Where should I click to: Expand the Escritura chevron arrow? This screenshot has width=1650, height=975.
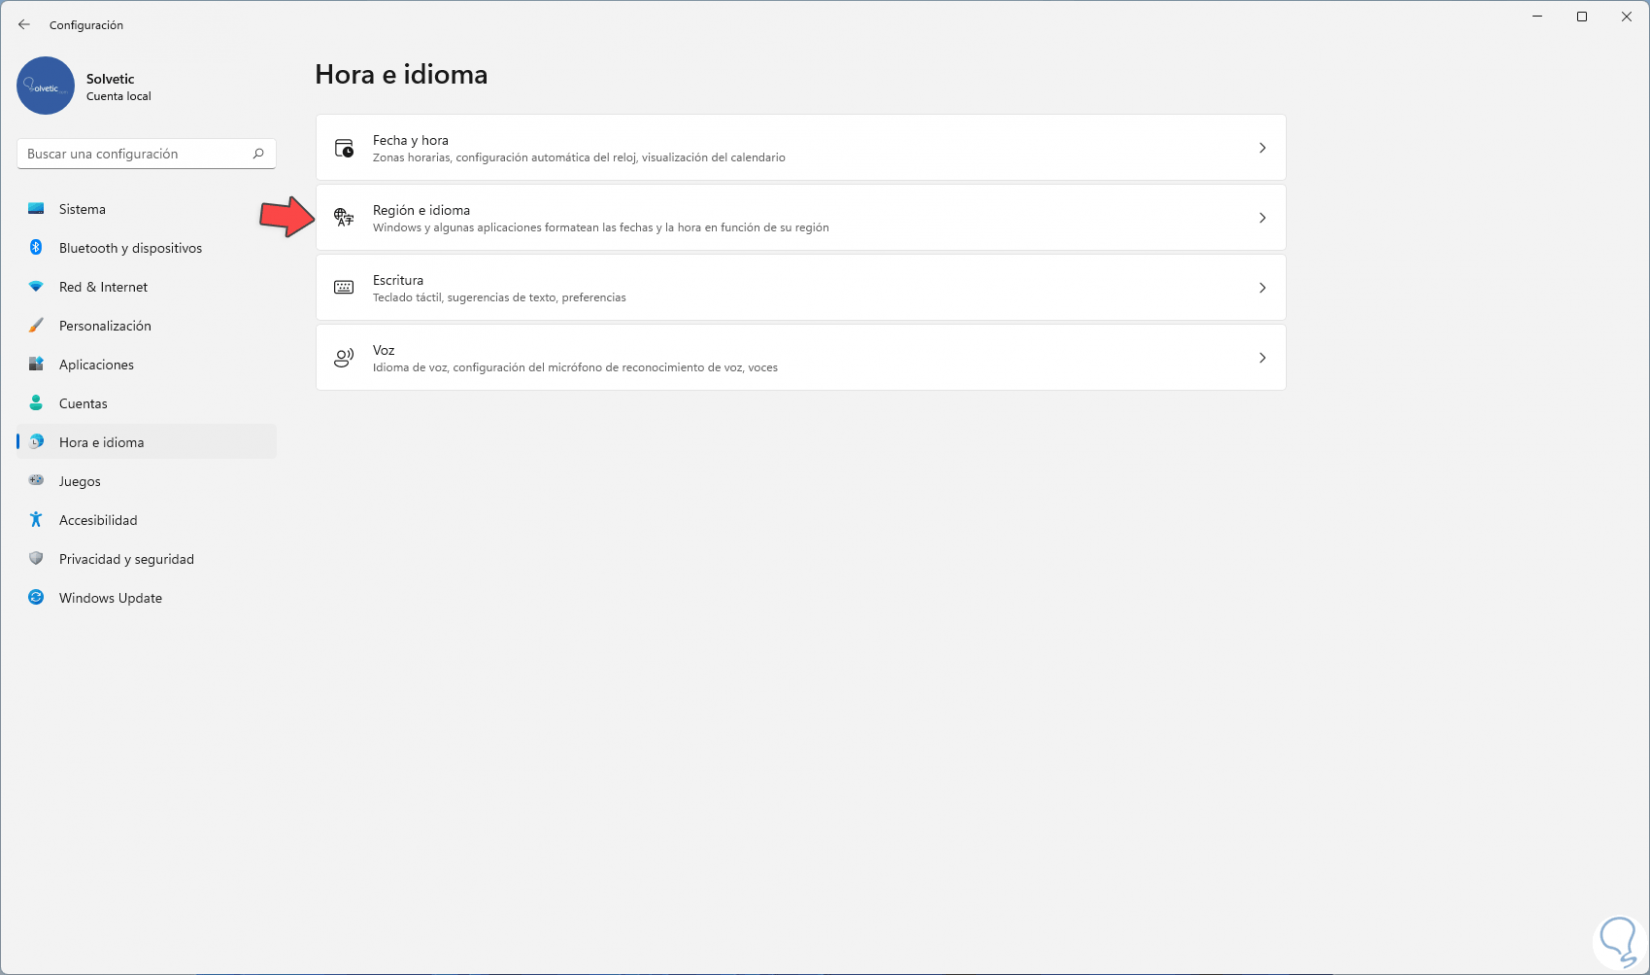1262,288
